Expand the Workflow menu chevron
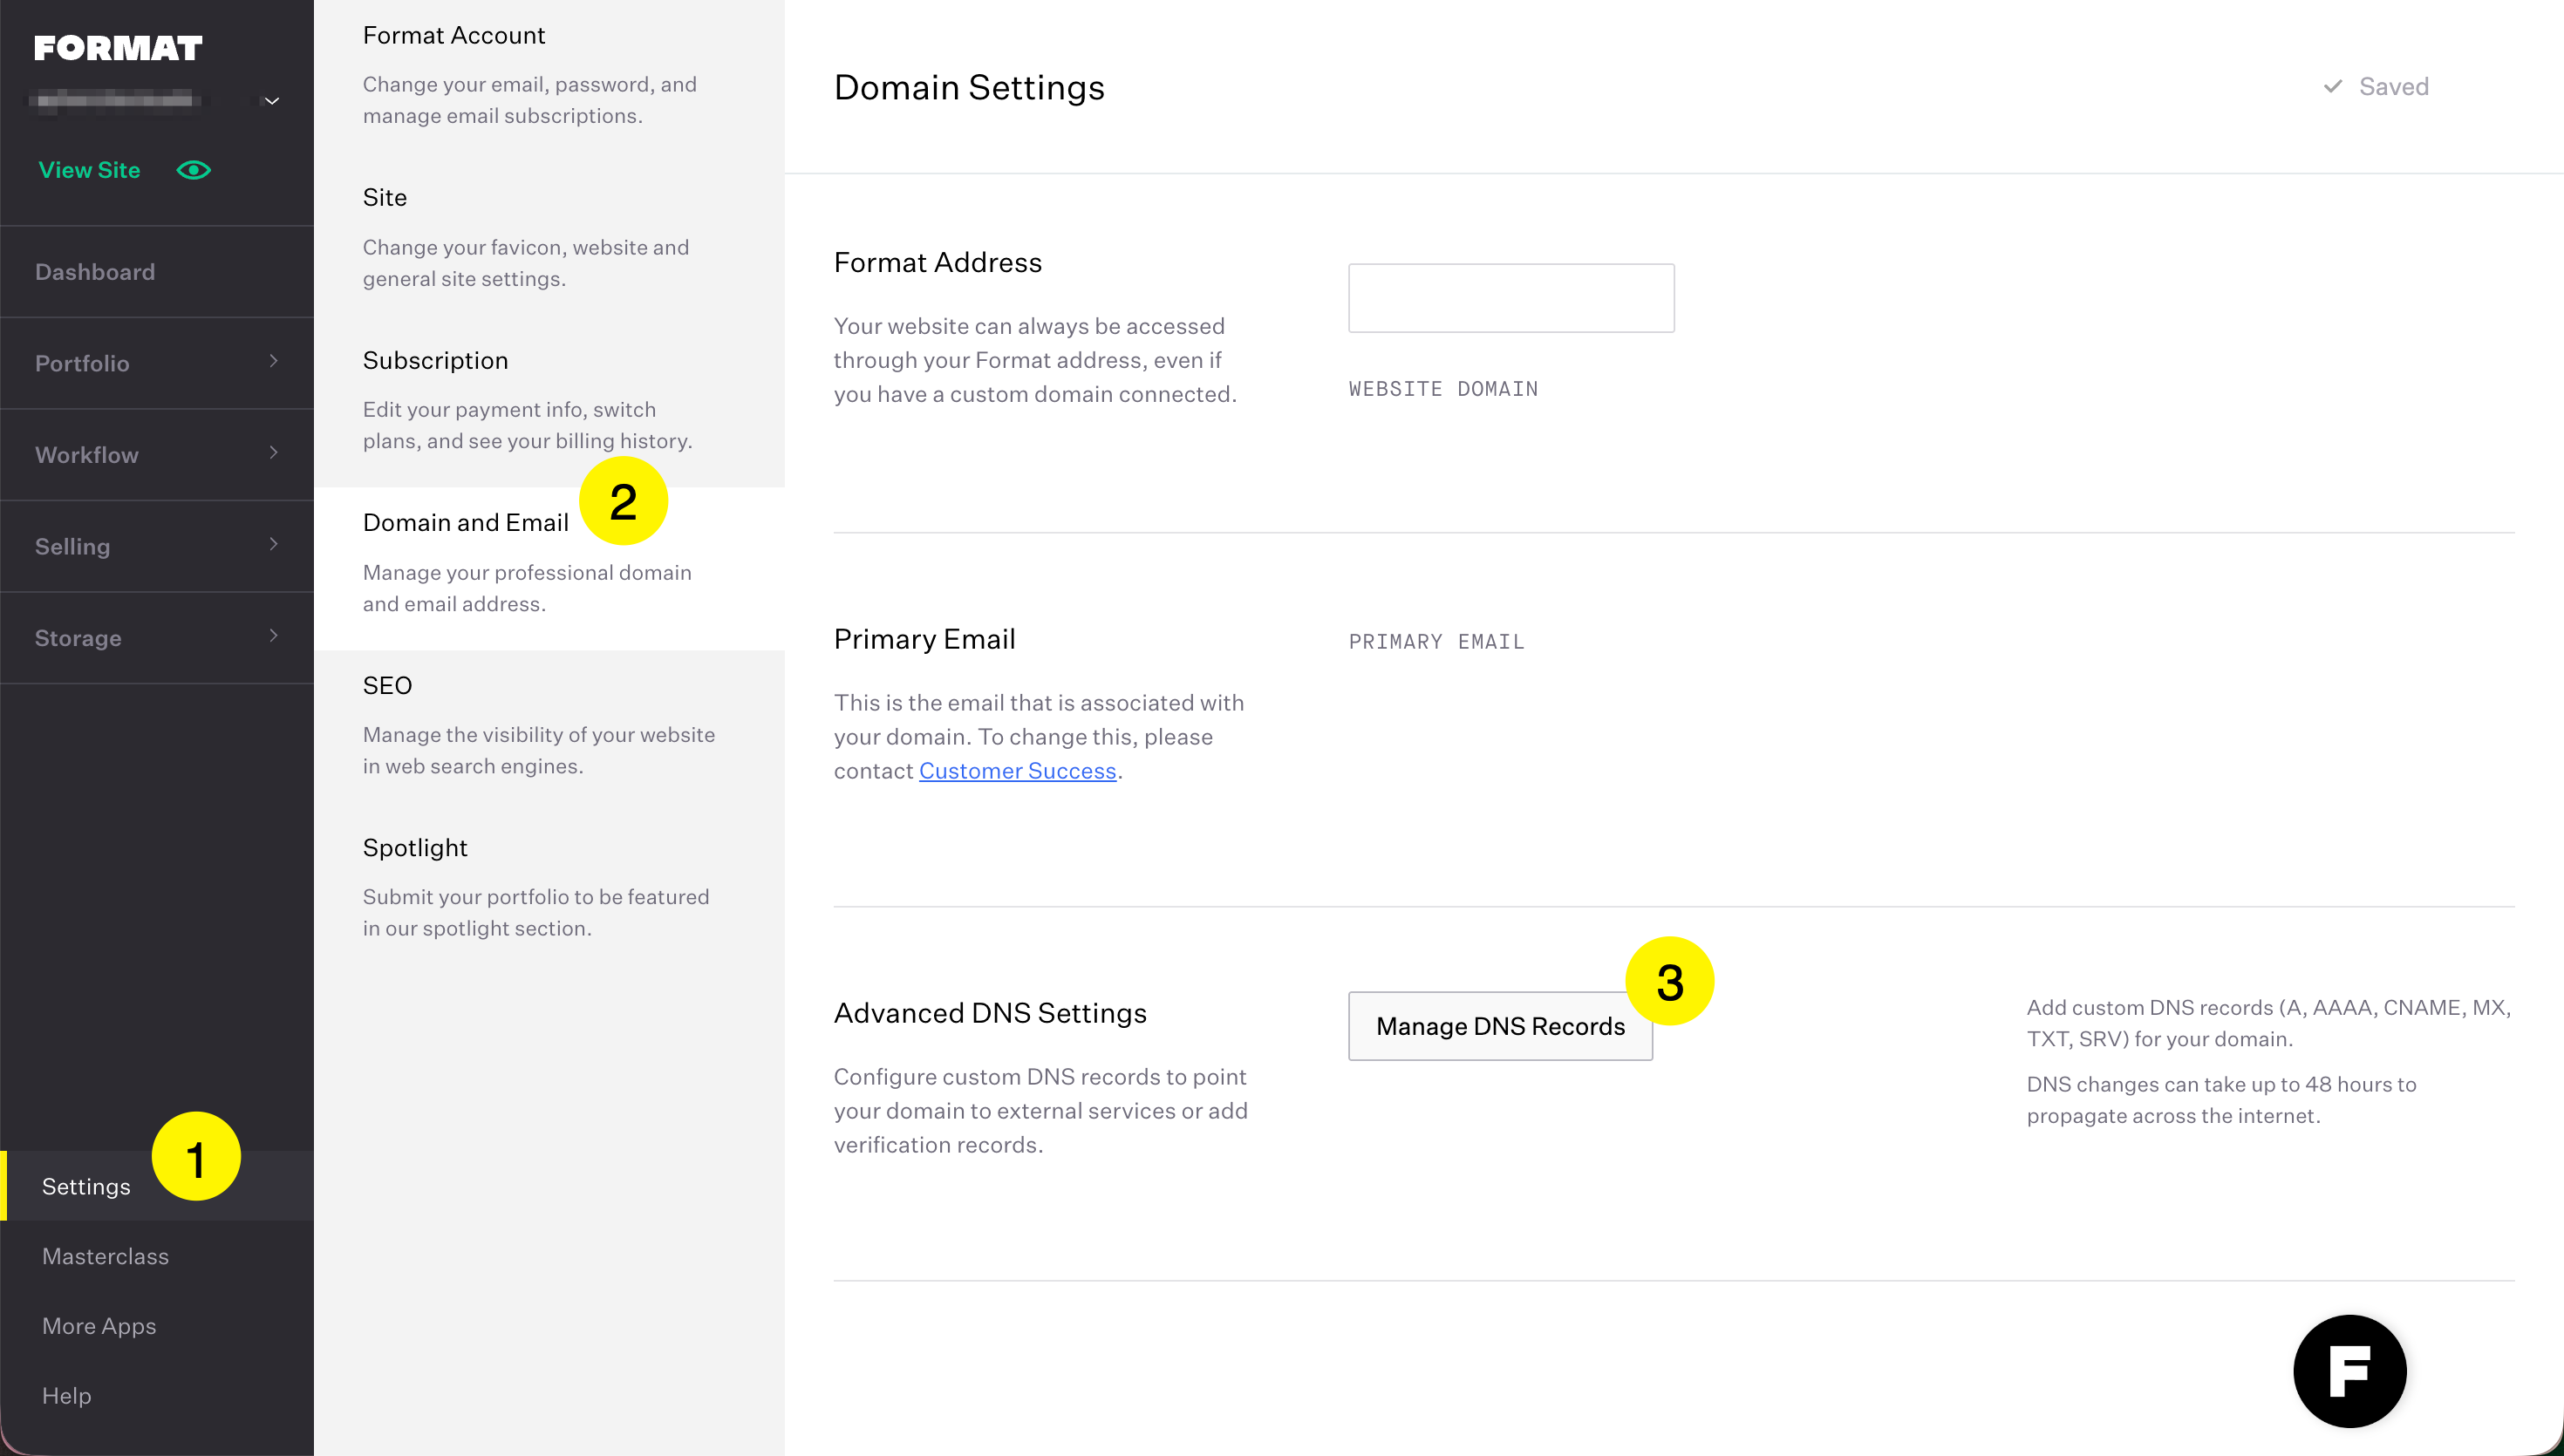The width and height of the screenshot is (2564, 1456). coord(273,453)
